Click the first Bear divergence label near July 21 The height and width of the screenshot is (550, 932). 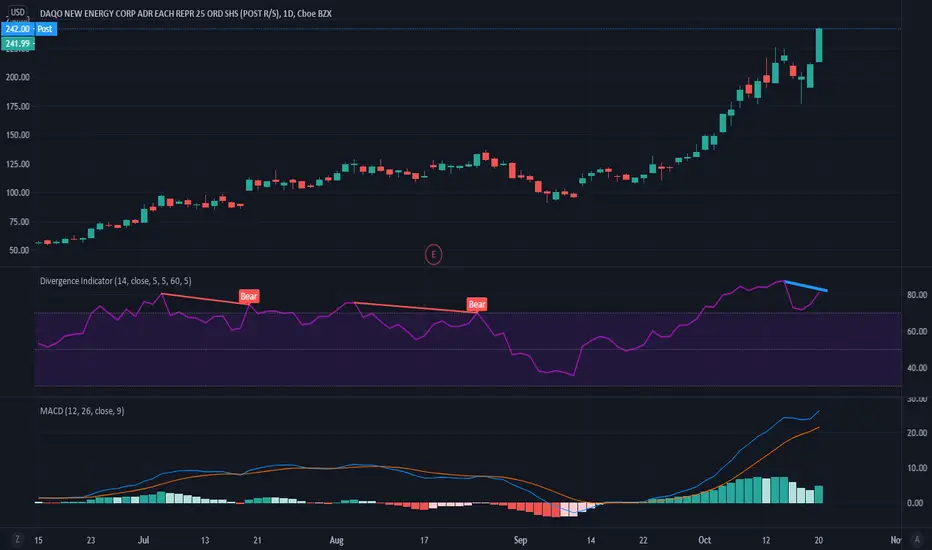(x=248, y=296)
